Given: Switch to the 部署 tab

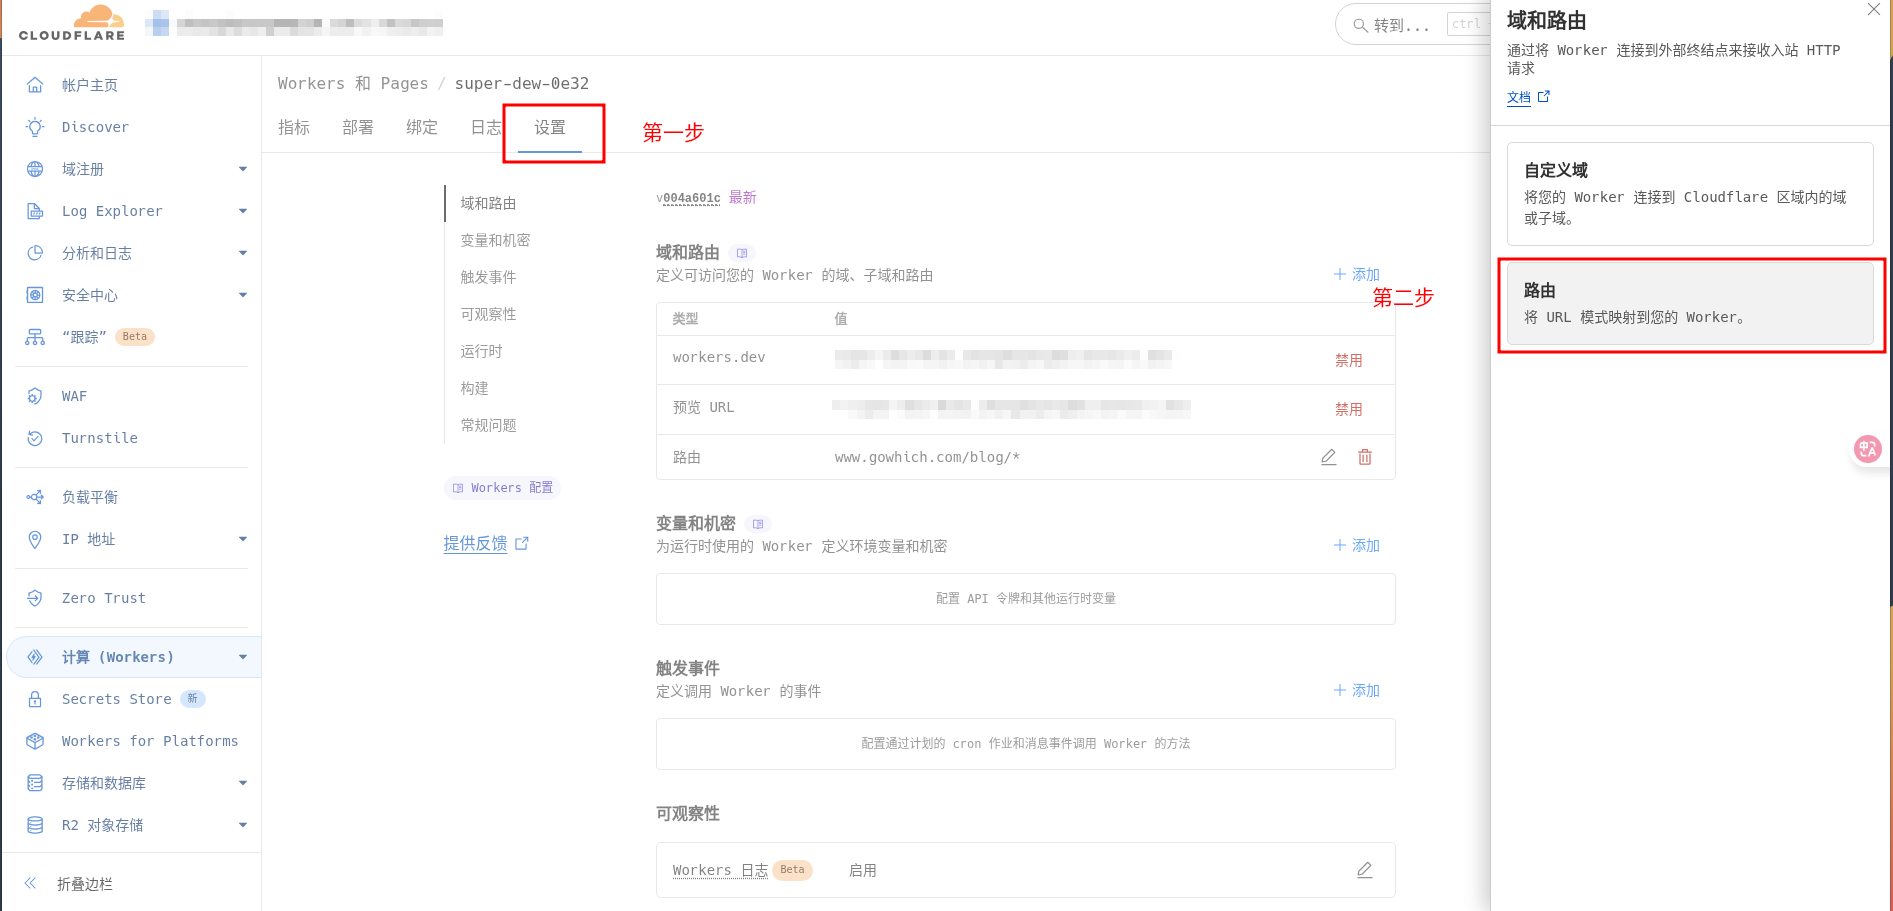Looking at the screenshot, I should click(x=358, y=127).
